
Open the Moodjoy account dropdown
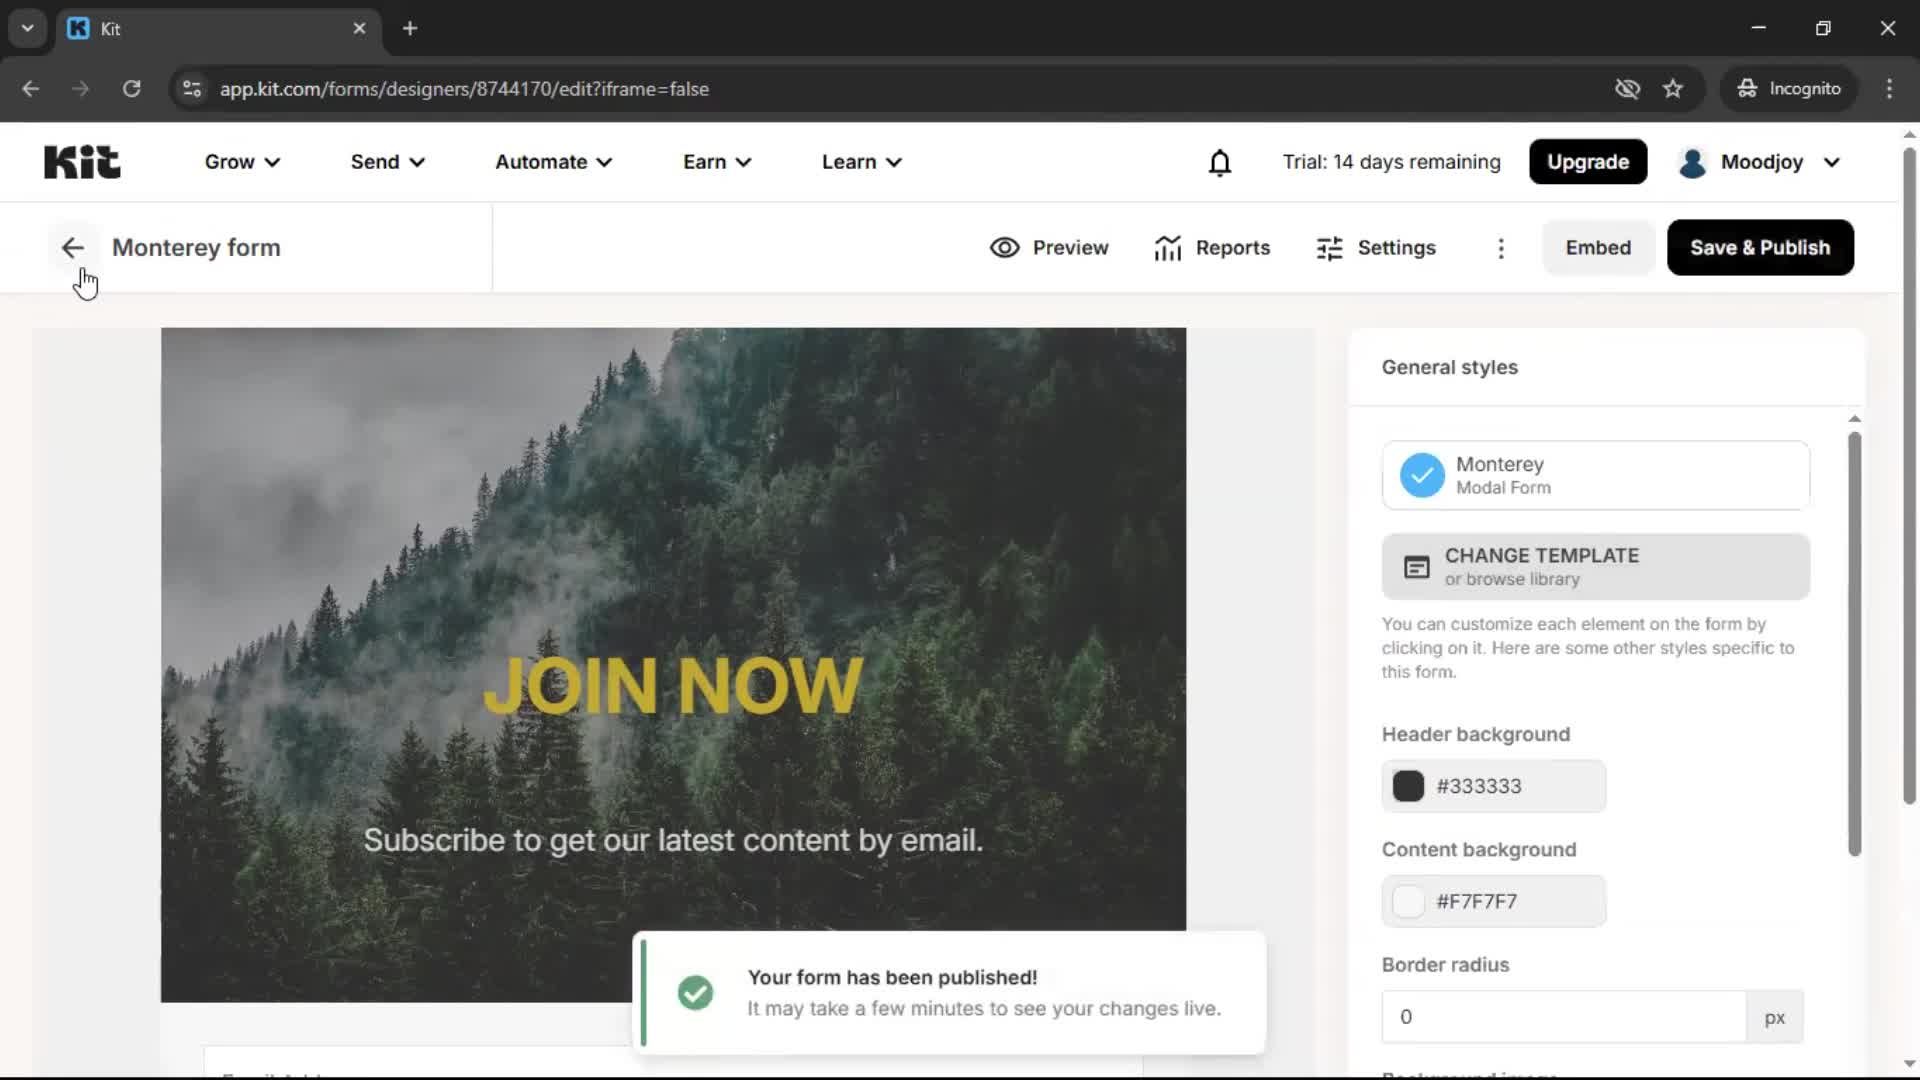(x=1758, y=161)
